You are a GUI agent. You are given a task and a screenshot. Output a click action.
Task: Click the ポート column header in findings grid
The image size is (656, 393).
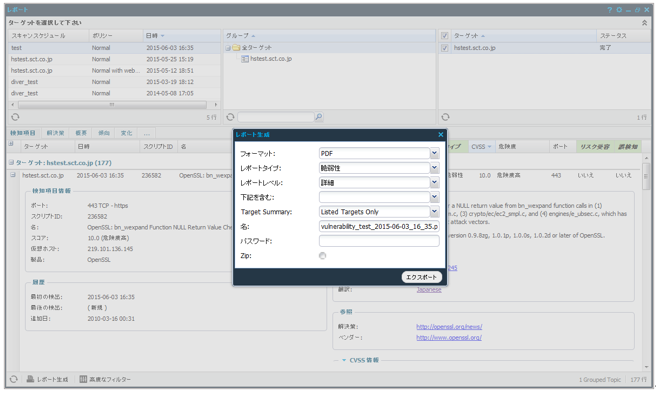coord(562,146)
